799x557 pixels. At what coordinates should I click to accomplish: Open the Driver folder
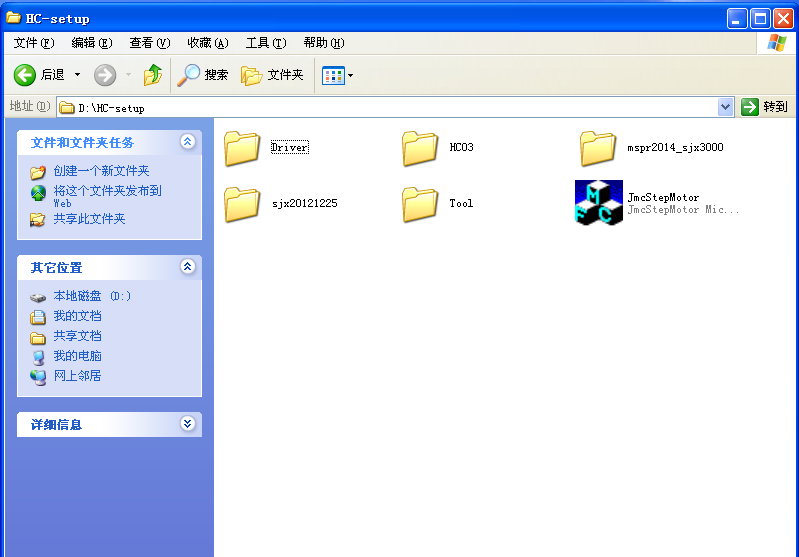[242, 148]
